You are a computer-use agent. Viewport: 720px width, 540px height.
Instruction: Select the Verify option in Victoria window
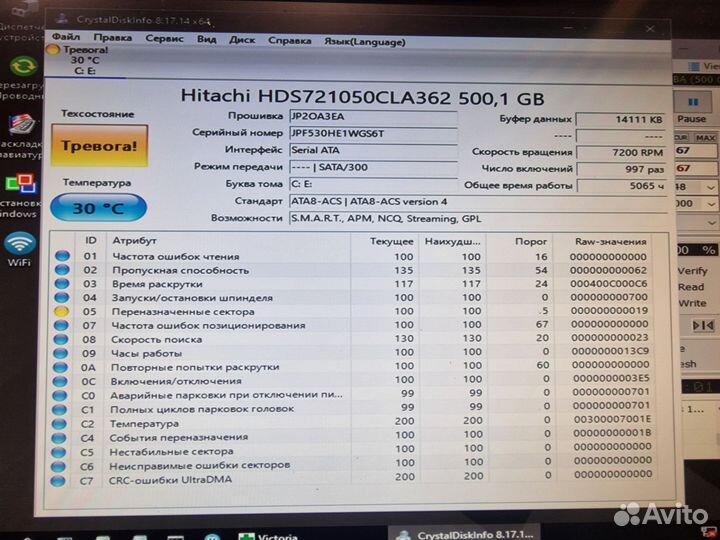[692, 271]
